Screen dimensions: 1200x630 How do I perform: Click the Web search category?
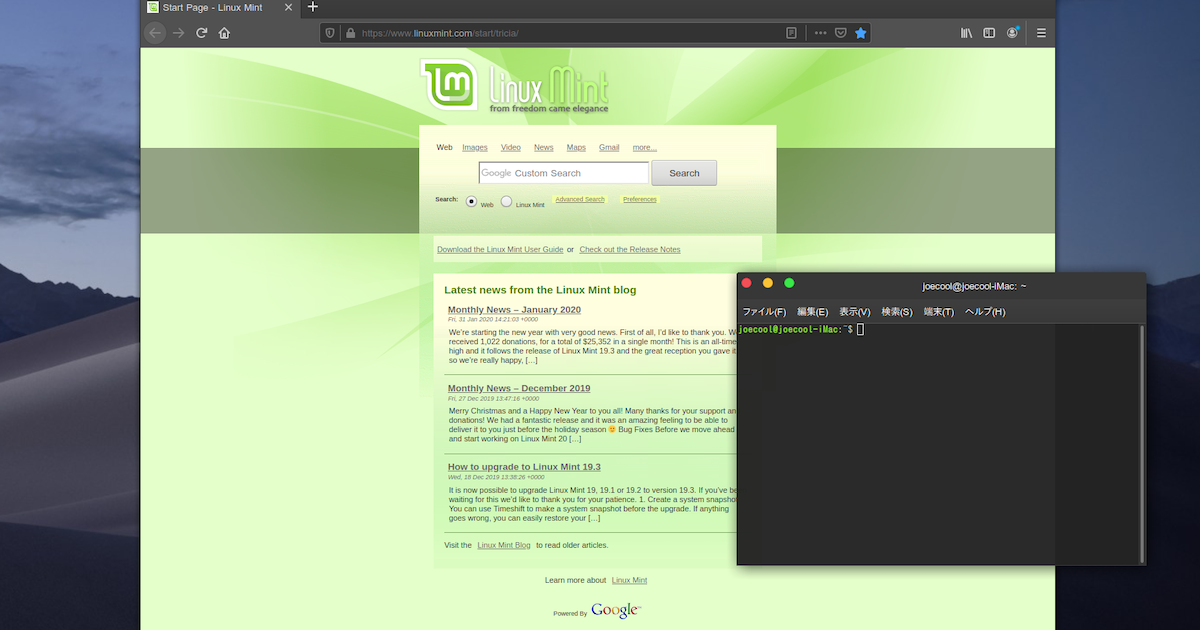[444, 147]
